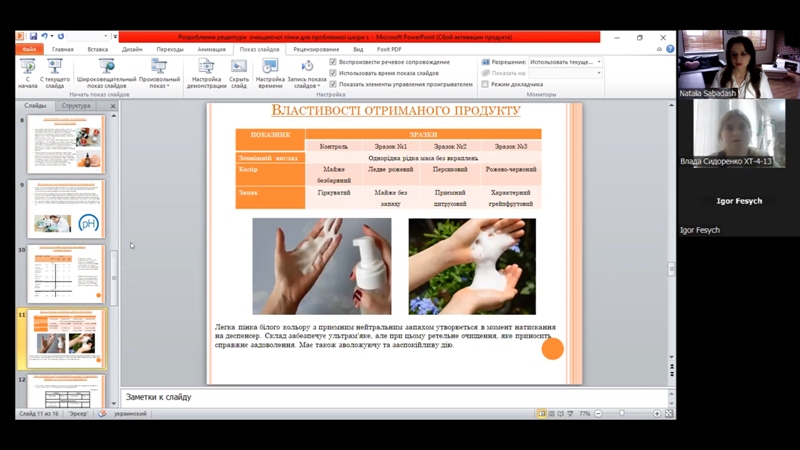Undo the last action
This screenshot has height=450, width=800.
click(x=44, y=36)
